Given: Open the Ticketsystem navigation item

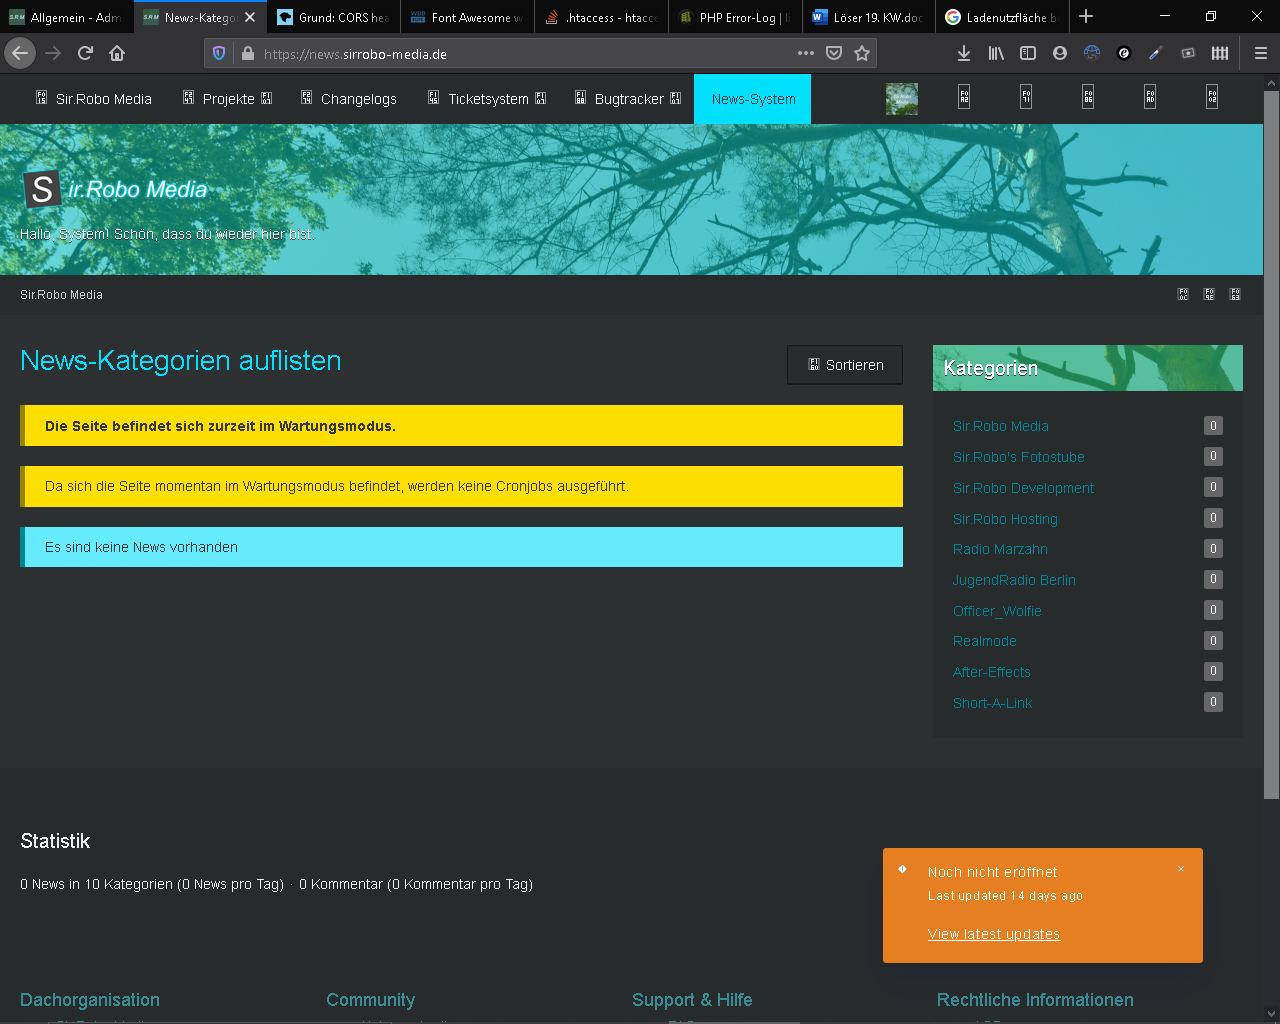Looking at the screenshot, I should tap(487, 99).
